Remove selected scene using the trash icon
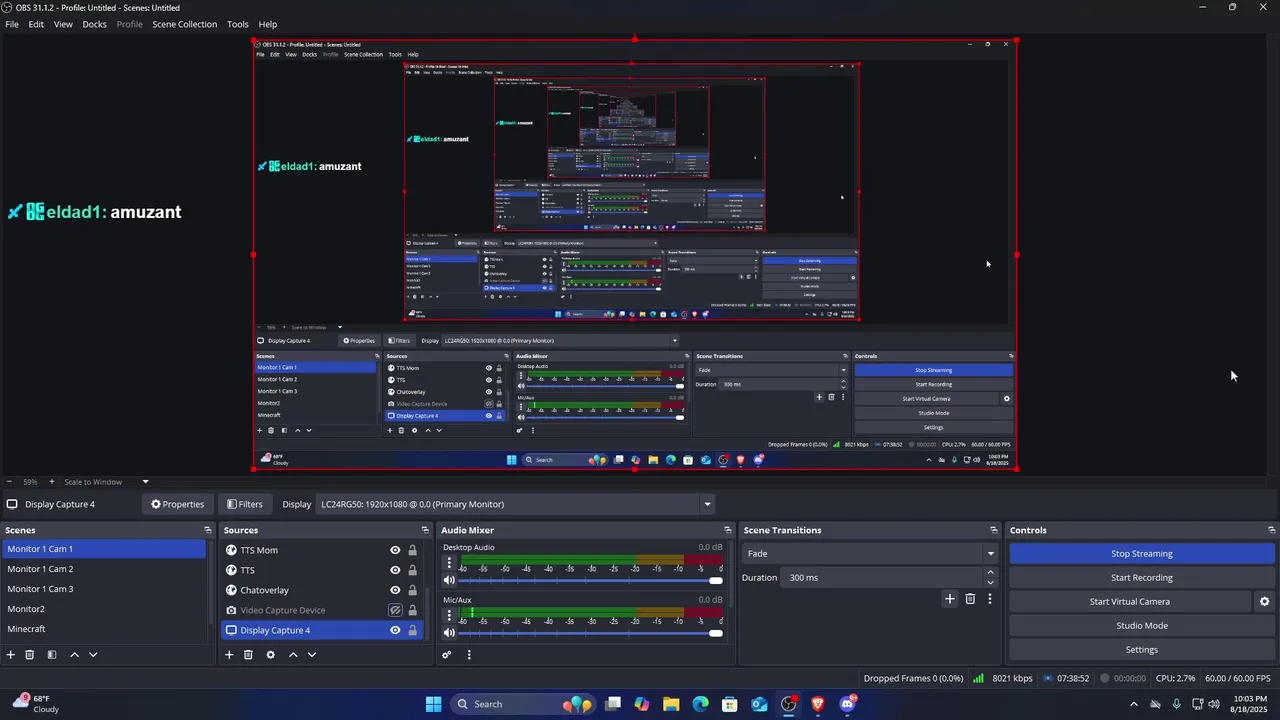This screenshot has width=1280, height=720. click(x=30, y=655)
